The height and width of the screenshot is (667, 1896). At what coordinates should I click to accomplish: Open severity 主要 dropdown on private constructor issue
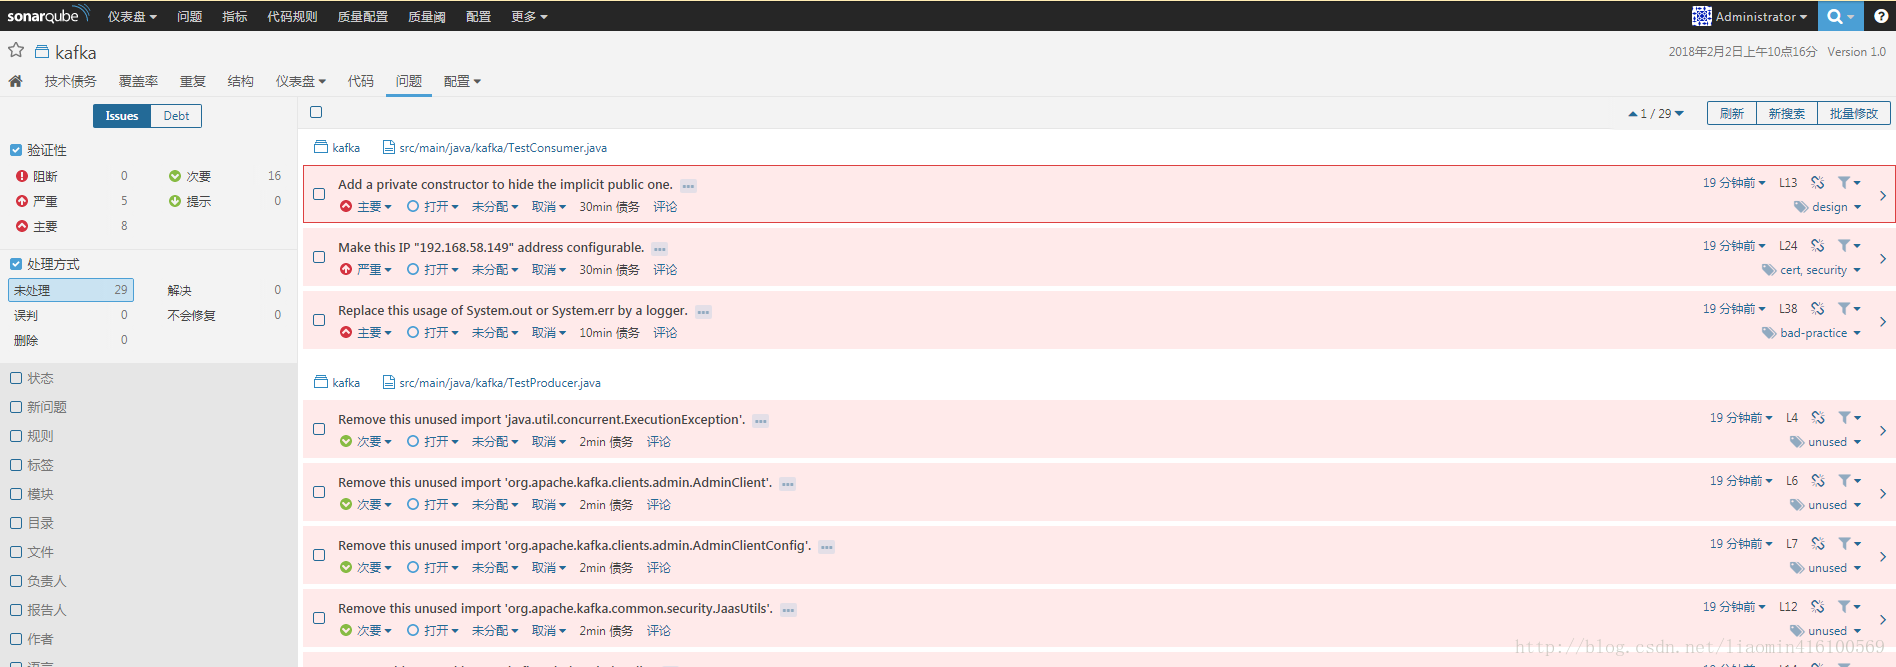point(366,207)
